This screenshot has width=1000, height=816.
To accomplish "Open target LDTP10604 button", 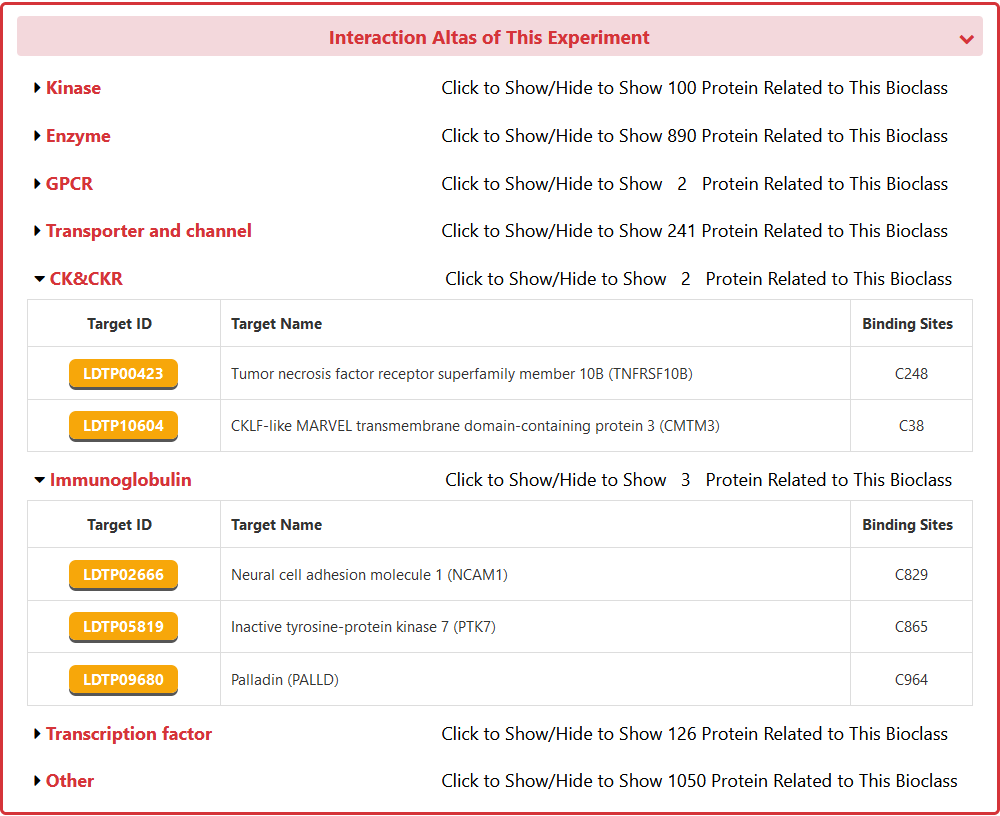I will tap(123, 426).
